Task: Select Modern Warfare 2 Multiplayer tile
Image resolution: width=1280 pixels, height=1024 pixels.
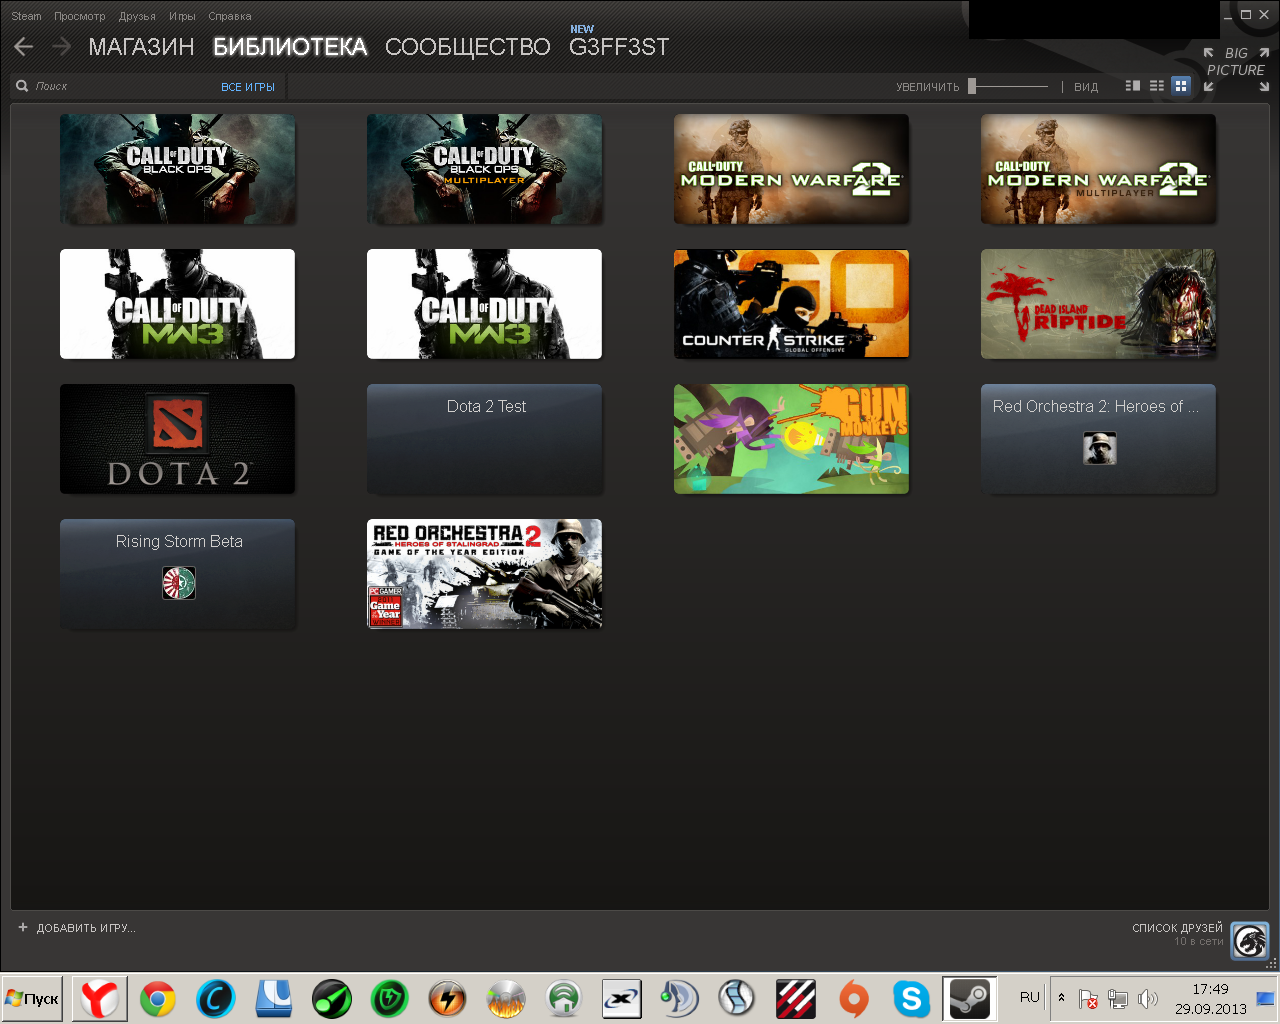Action: tap(1098, 169)
